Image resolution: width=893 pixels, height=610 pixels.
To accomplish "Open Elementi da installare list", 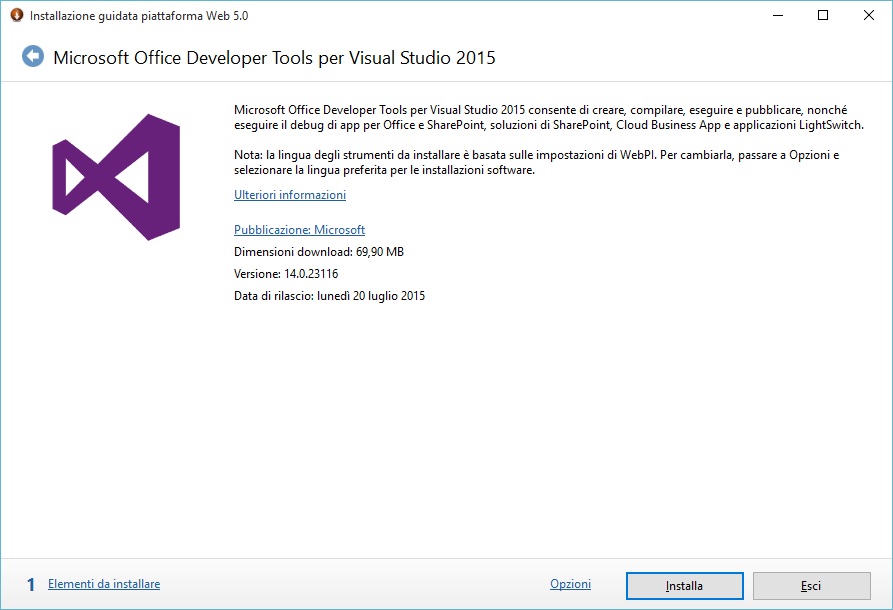I will click(x=104, y=584).
